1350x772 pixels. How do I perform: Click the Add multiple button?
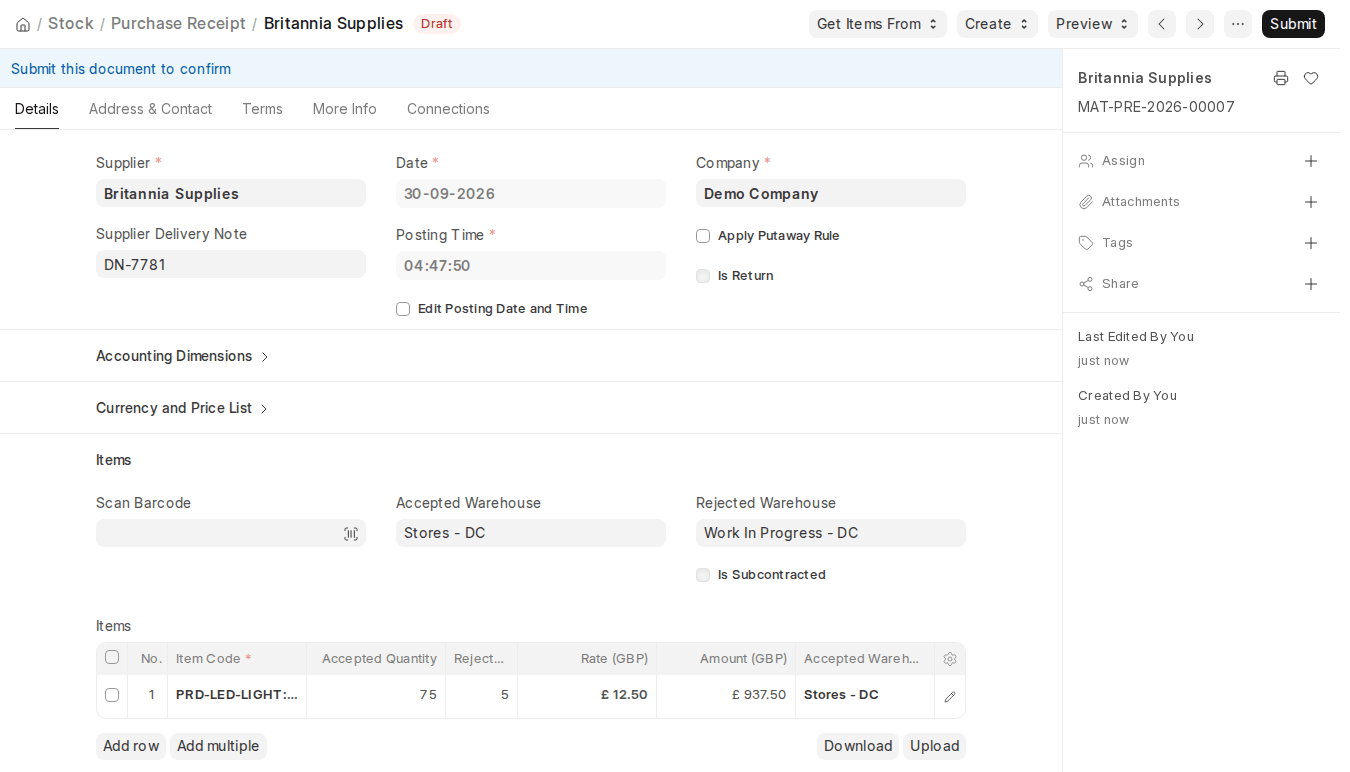(218, 746)
